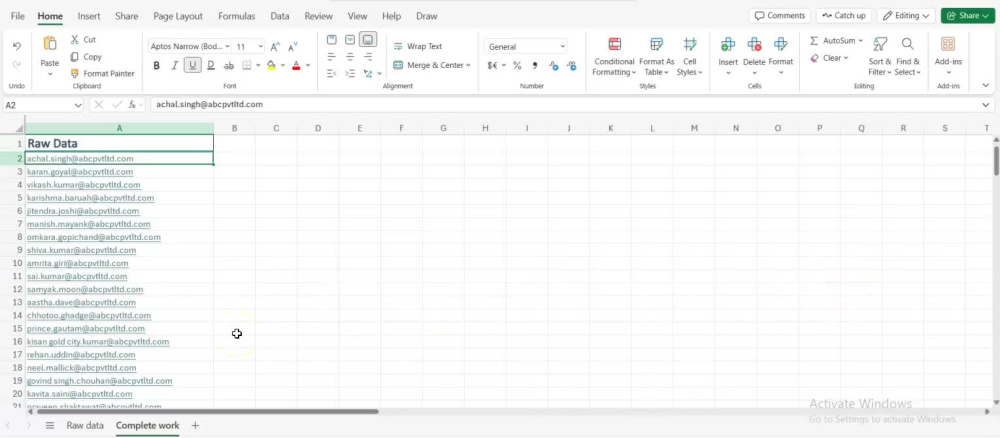Increase indent in alignment group
The image size is (1000, 438).
click(349, 73)
